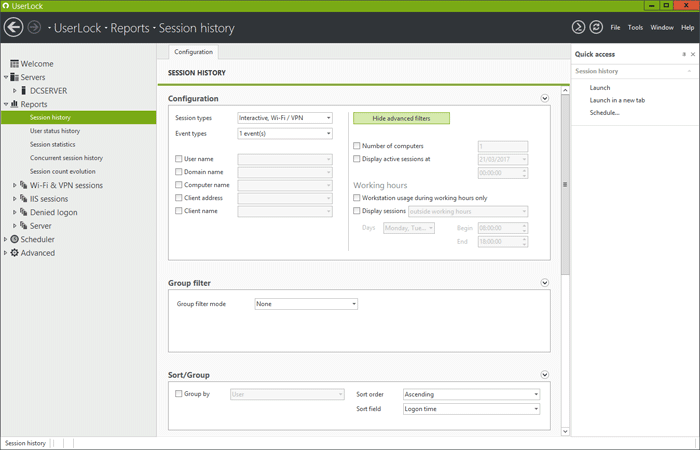The height and width of the screenshot is (450, 700).
Task: Enable the Client address filter checkbox
Action: point(179,197)
